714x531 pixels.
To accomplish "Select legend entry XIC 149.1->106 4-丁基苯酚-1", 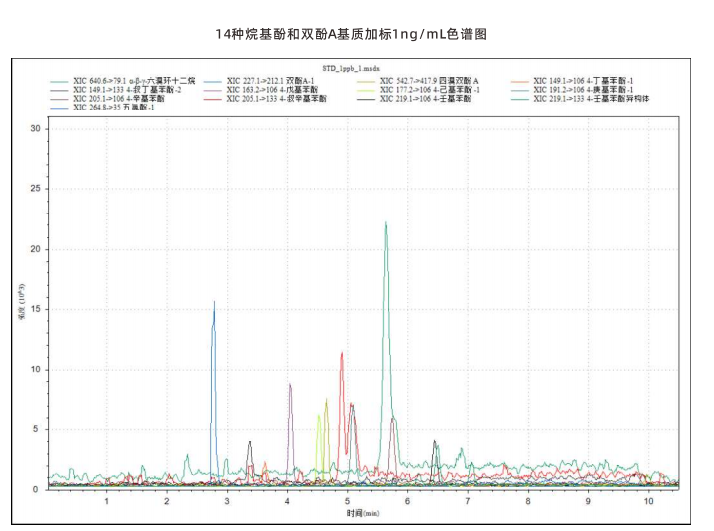I will 572,81.
